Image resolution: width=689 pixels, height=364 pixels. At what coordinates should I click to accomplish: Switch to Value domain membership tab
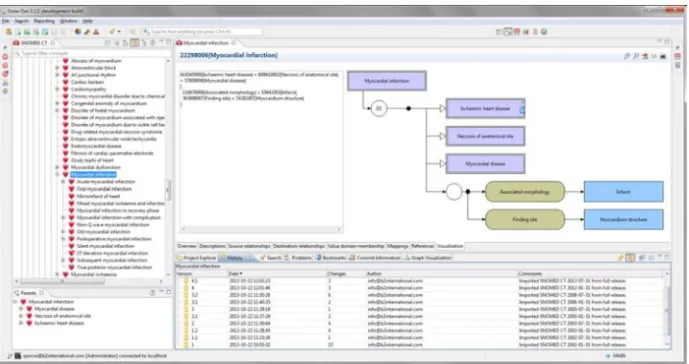click(x=356, y=246)
